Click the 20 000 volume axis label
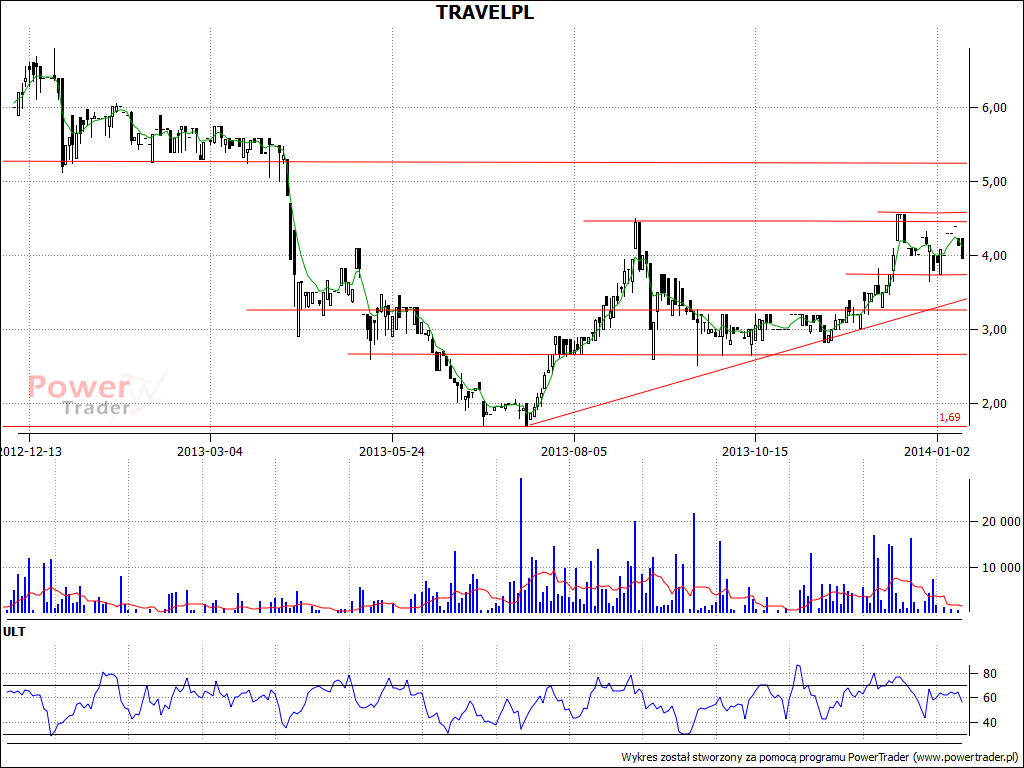Screen dimensions: 1024x768 (1000, 522)
